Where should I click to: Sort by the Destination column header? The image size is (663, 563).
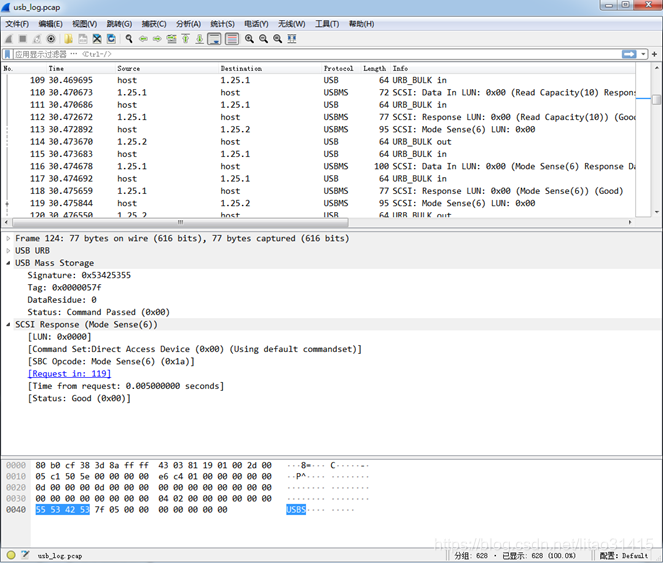[270, 69]
